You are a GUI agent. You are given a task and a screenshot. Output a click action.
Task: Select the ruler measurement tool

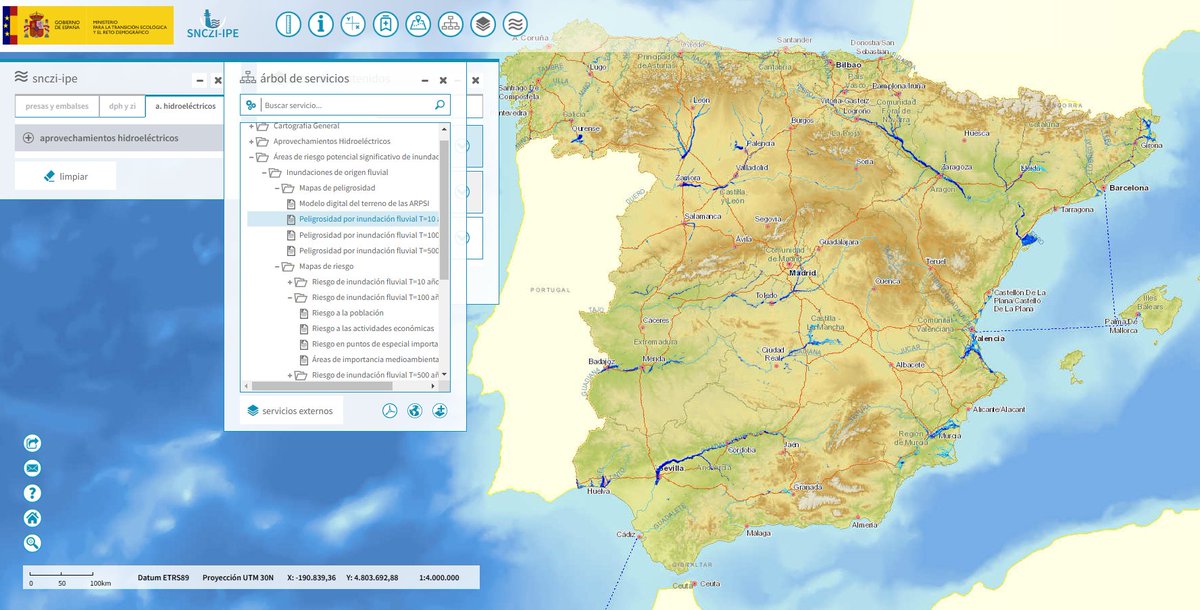288,24
